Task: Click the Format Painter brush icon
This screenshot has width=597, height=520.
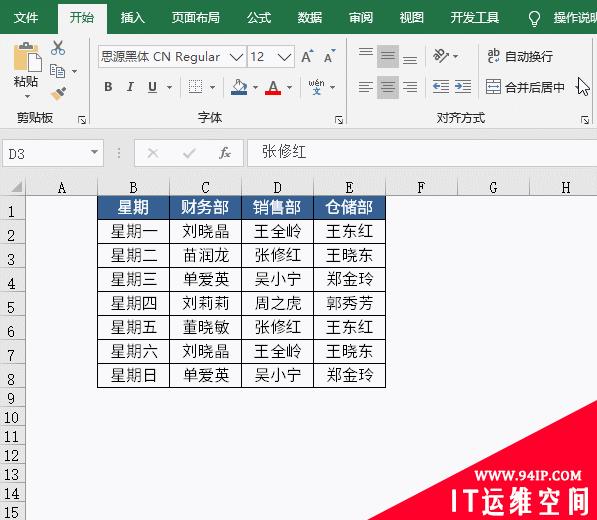Action: pyautogui.click(x=58, y=93)
